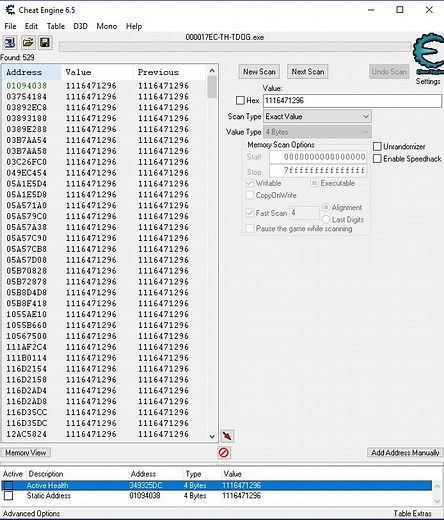This screenshot has width=444, height=520.
Task: Select the Last Digits radio button
Action: point(326,219)
